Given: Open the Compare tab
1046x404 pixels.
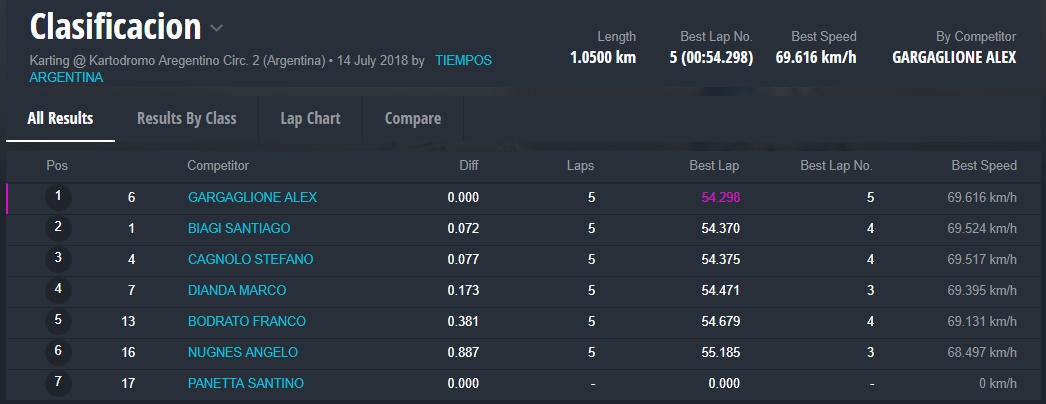Looking at the screenshot, I should 412,118.
